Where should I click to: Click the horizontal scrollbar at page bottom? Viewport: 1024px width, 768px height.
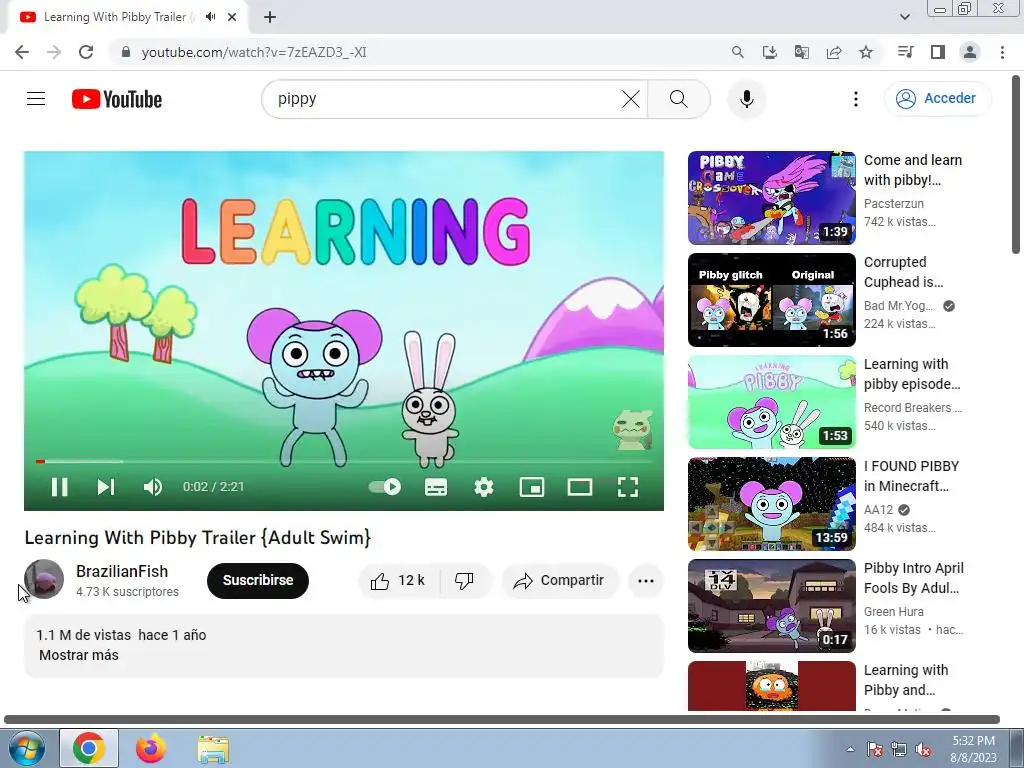click(x=502, y=720)
